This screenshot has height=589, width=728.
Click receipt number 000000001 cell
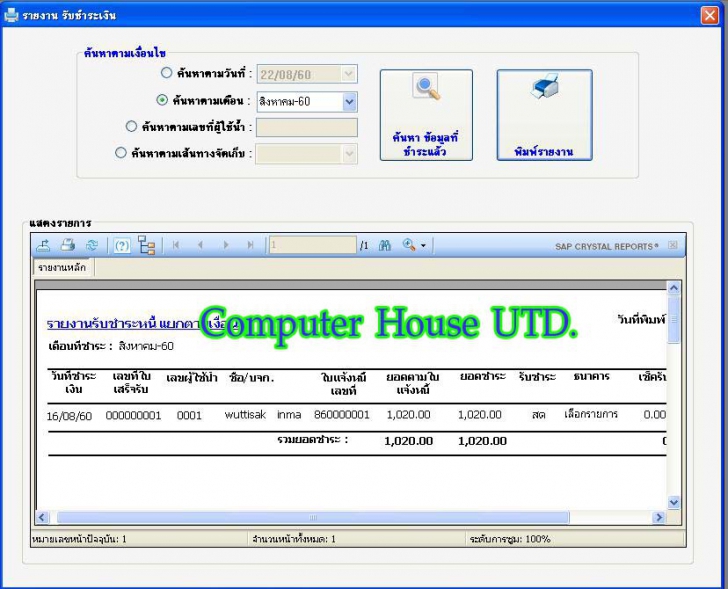coord(133,415)
